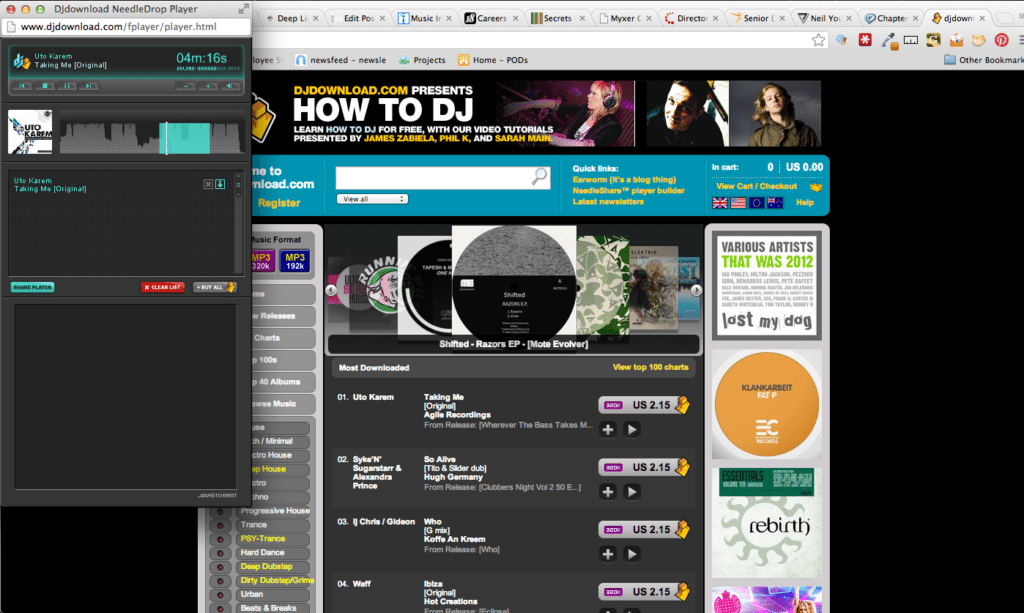1024x613 pixels.
Task: Switch to the Careers browser tab
Action: (x=491, y=18)
